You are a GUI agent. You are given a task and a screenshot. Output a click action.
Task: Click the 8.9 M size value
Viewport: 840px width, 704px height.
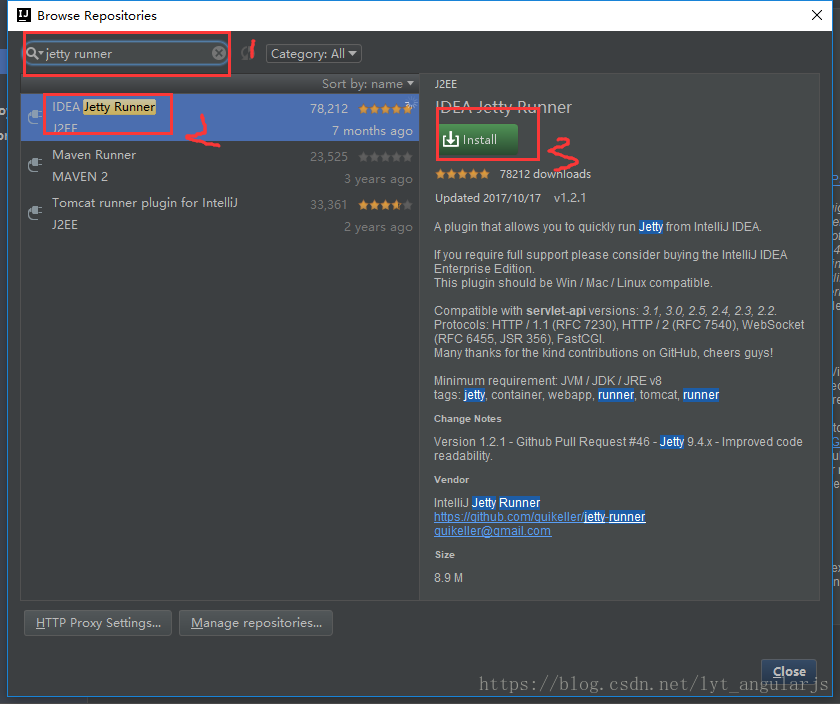point(448,578)
